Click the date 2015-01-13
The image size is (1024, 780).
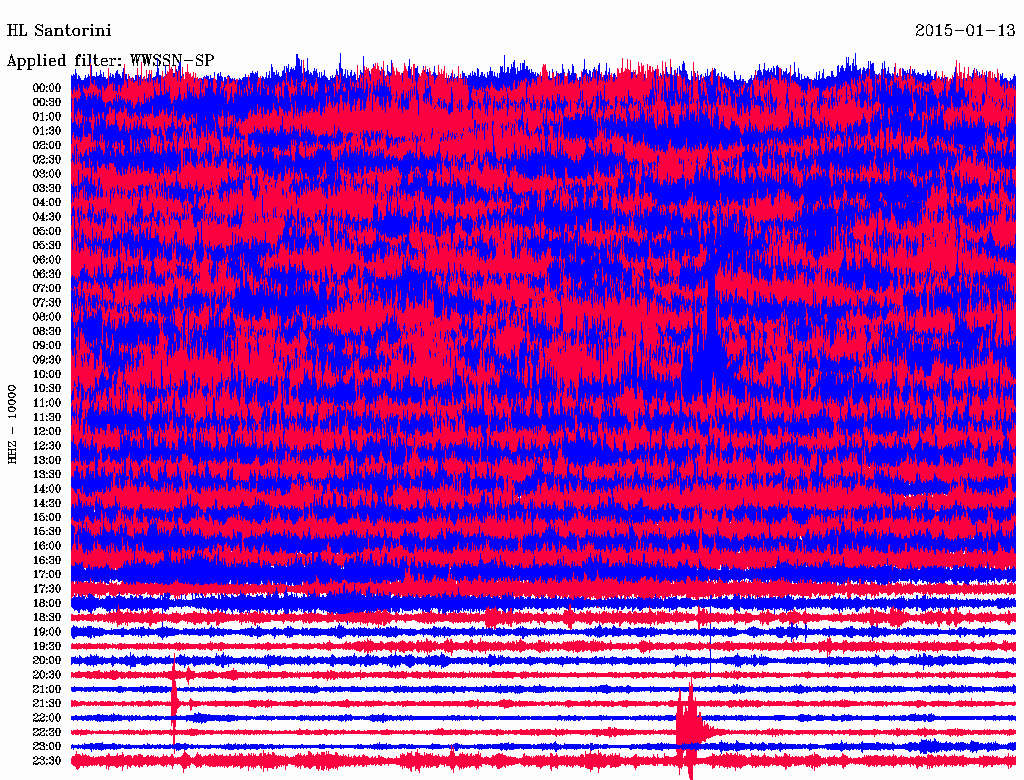coord(965,30)
